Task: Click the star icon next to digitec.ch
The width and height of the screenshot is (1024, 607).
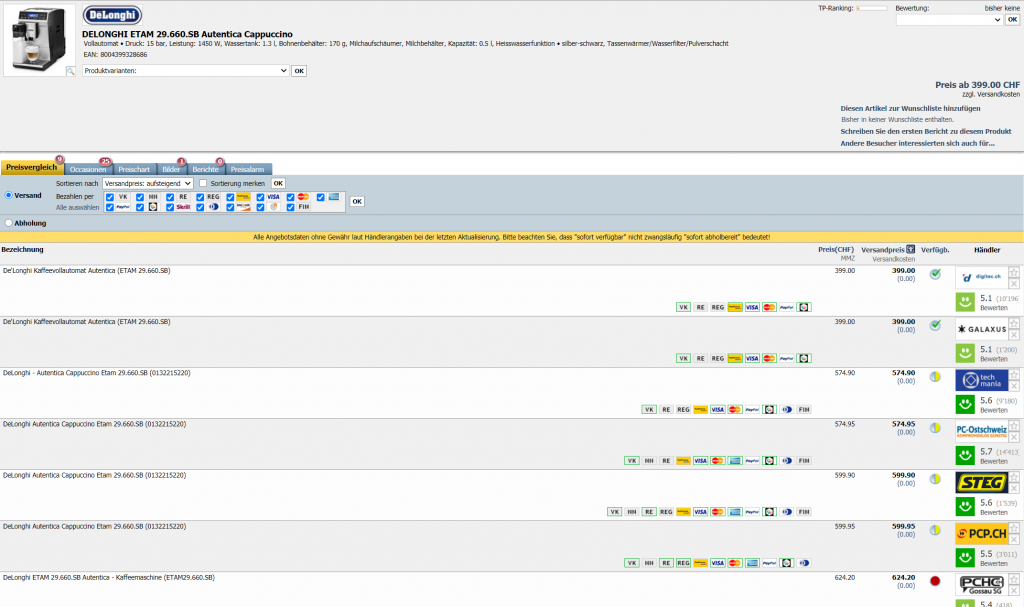Action: [x=1014, y=272]
